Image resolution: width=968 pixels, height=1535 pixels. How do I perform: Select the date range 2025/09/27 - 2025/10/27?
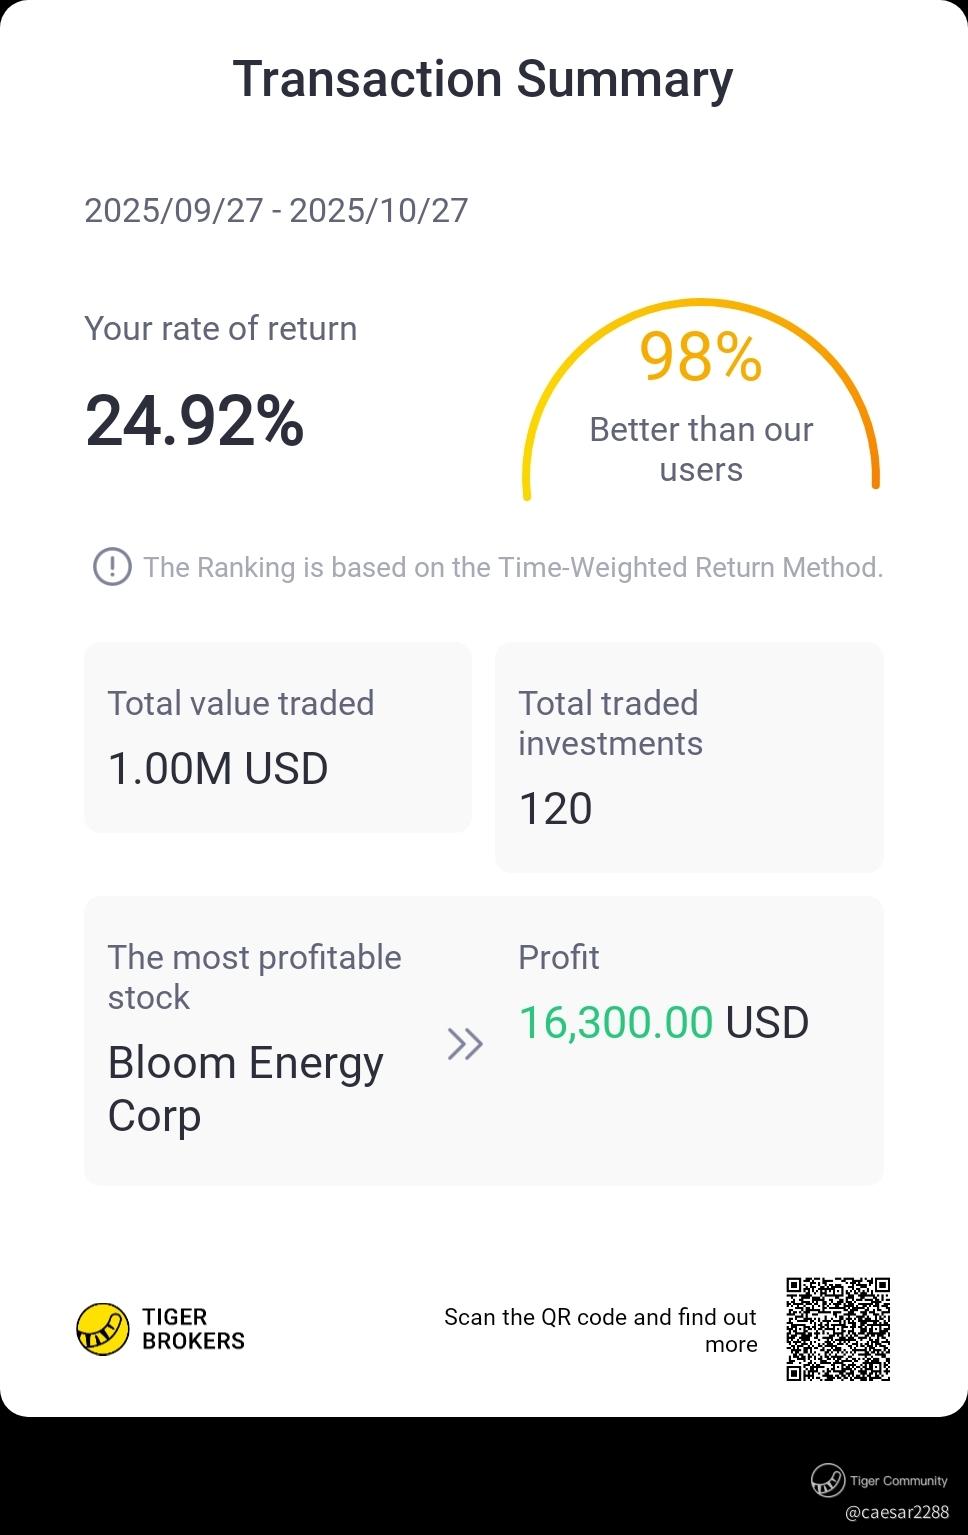pos(276,210)
